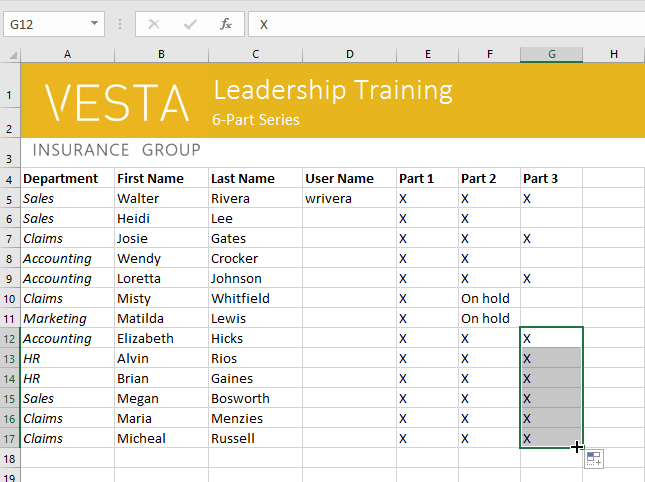The height and width of the screenshot is (482, 645).
Task: Click the Select All corner triangle
Action: coord(11,54)
